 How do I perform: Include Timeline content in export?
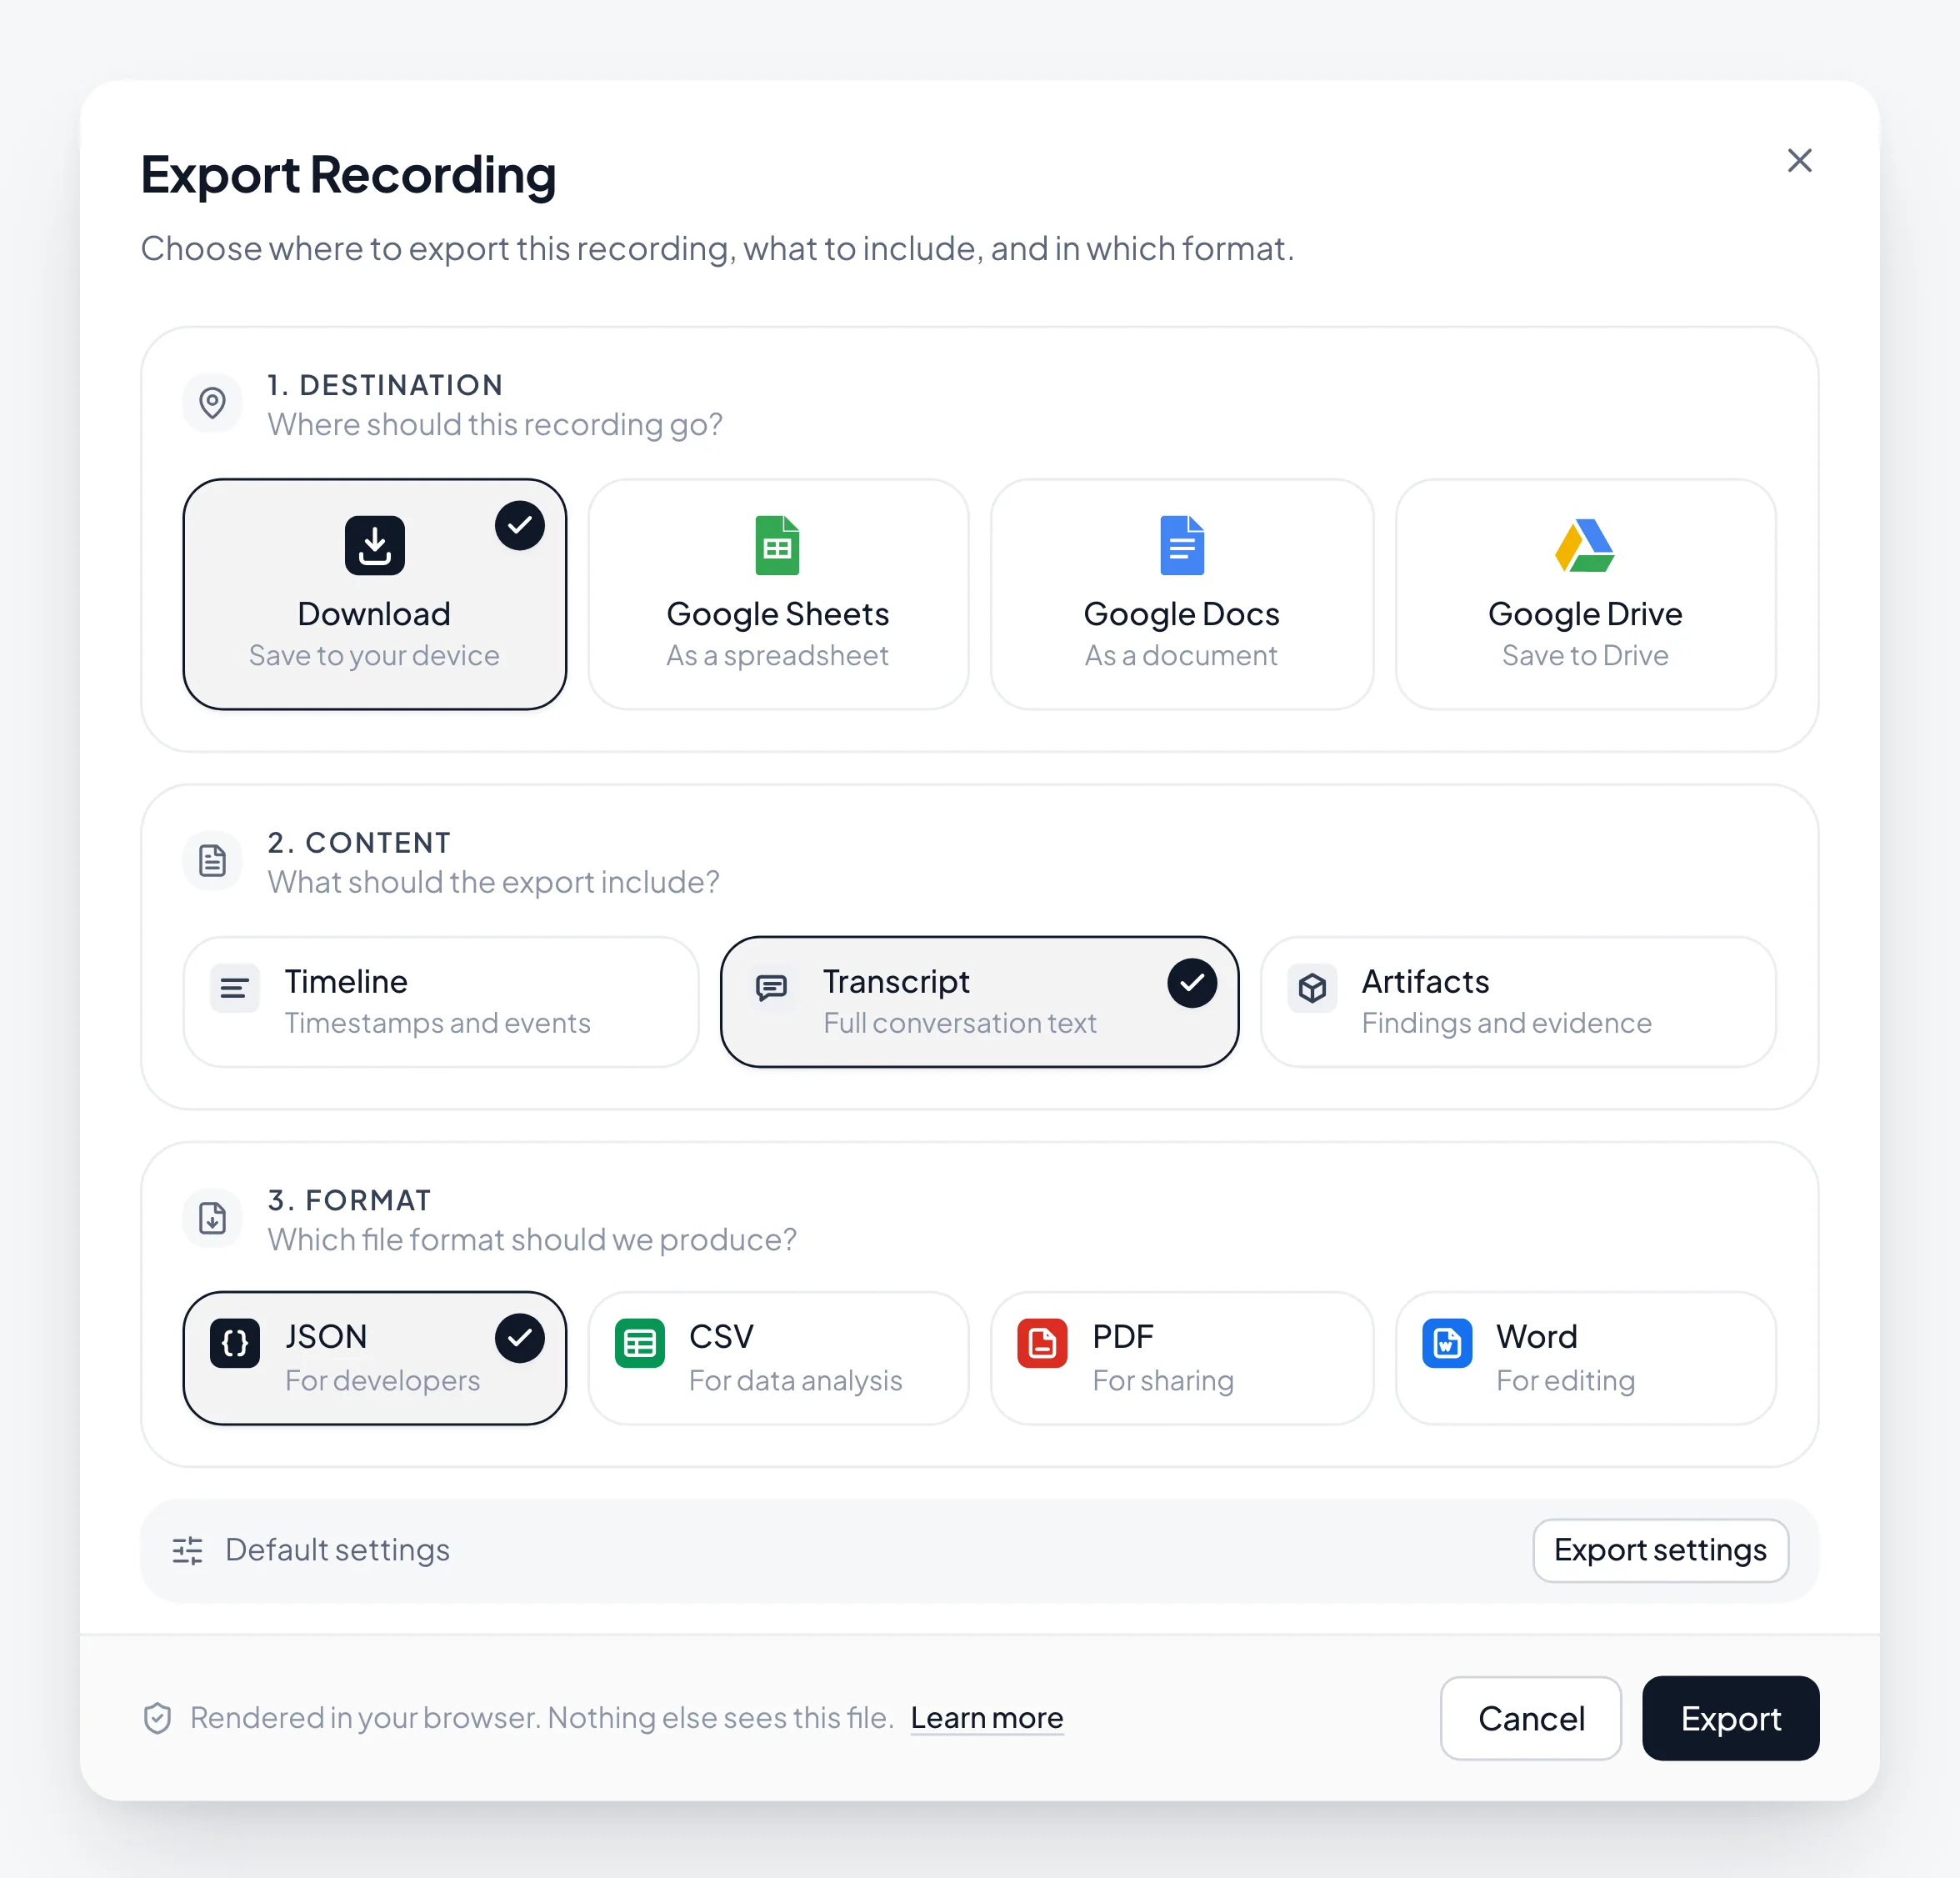(440, 1001)
